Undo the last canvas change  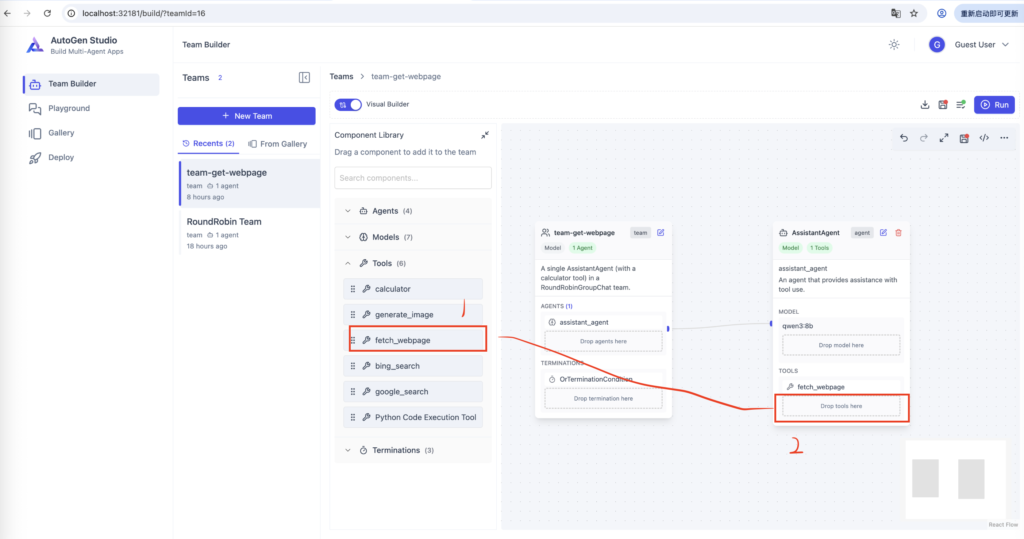[904, 138]
